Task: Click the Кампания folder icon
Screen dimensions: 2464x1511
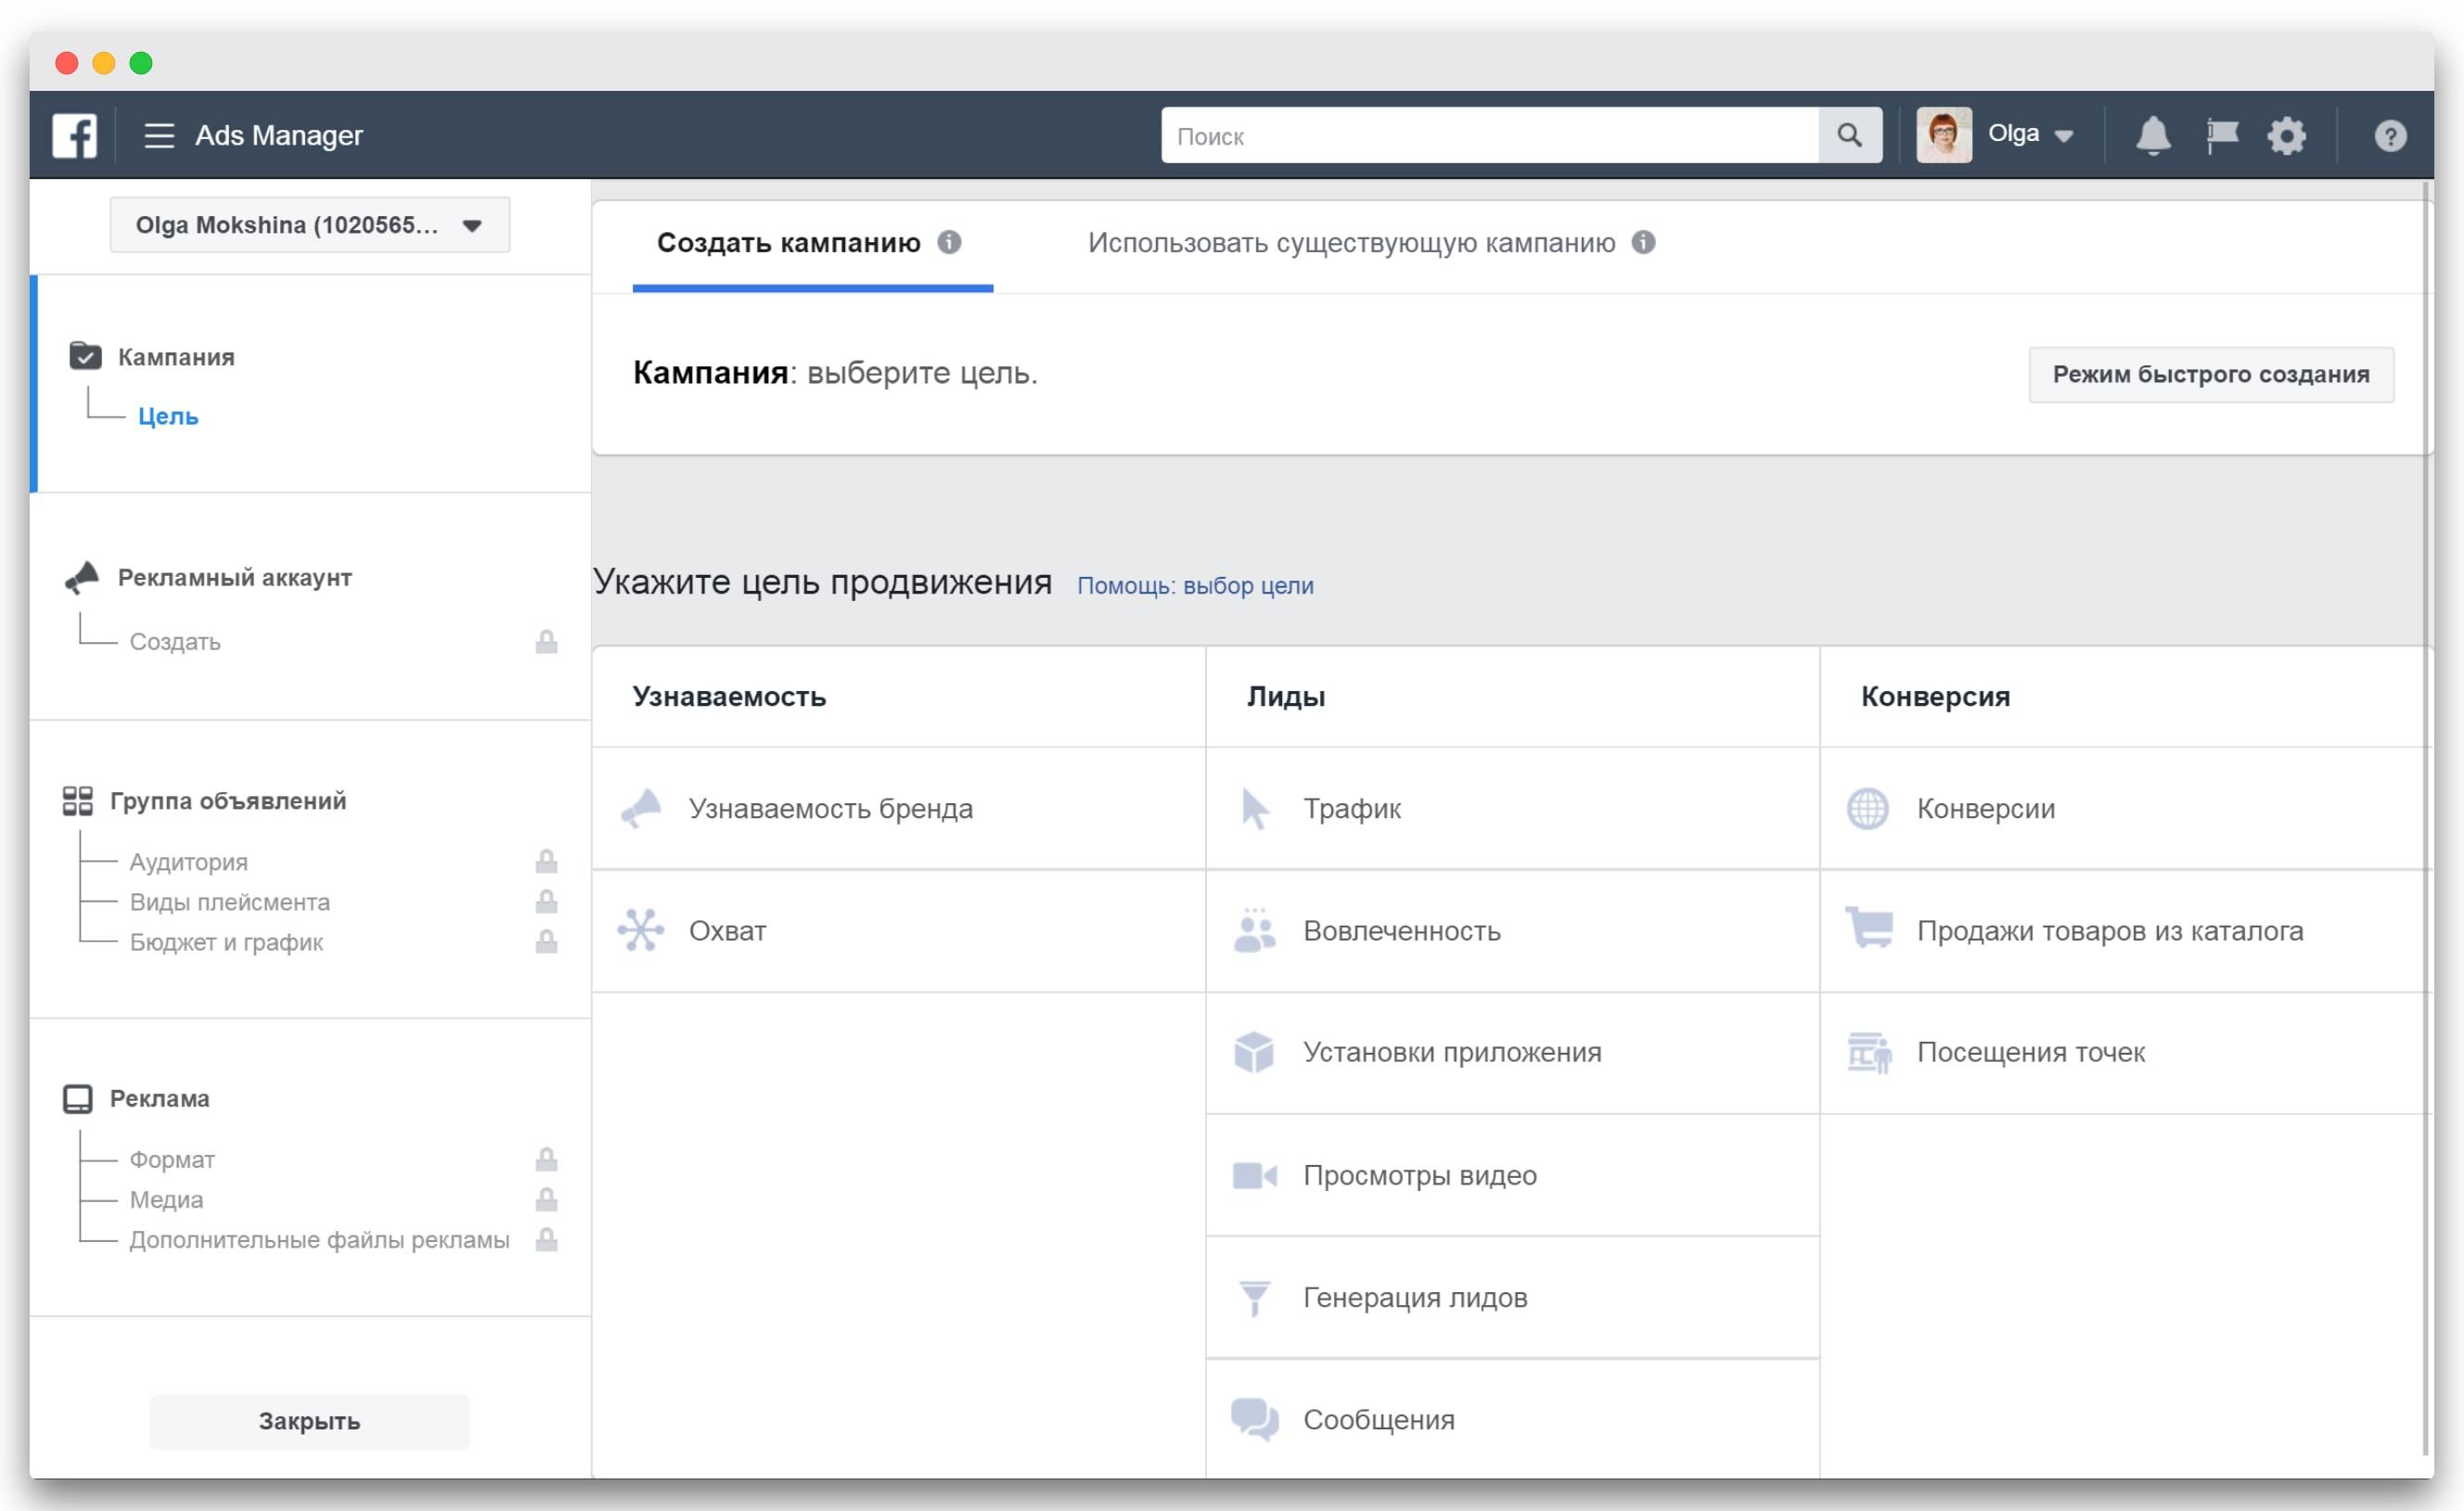Action: click(x=85, y=355)
